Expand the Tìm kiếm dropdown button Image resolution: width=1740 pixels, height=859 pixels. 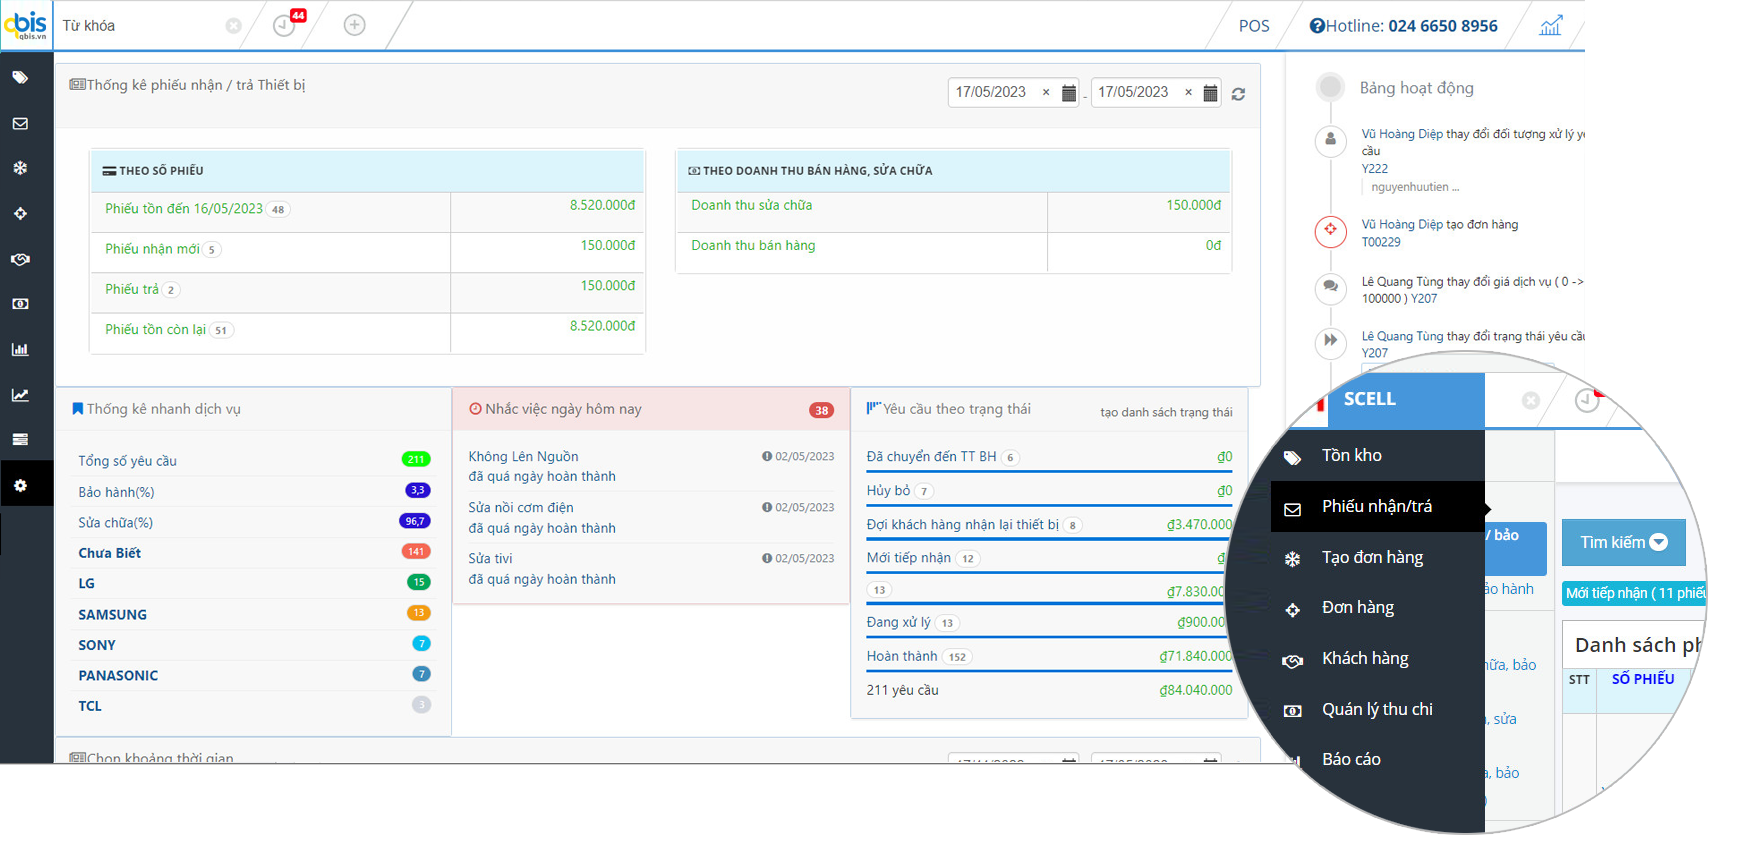pyautogui.click(x=1623, y=543)
